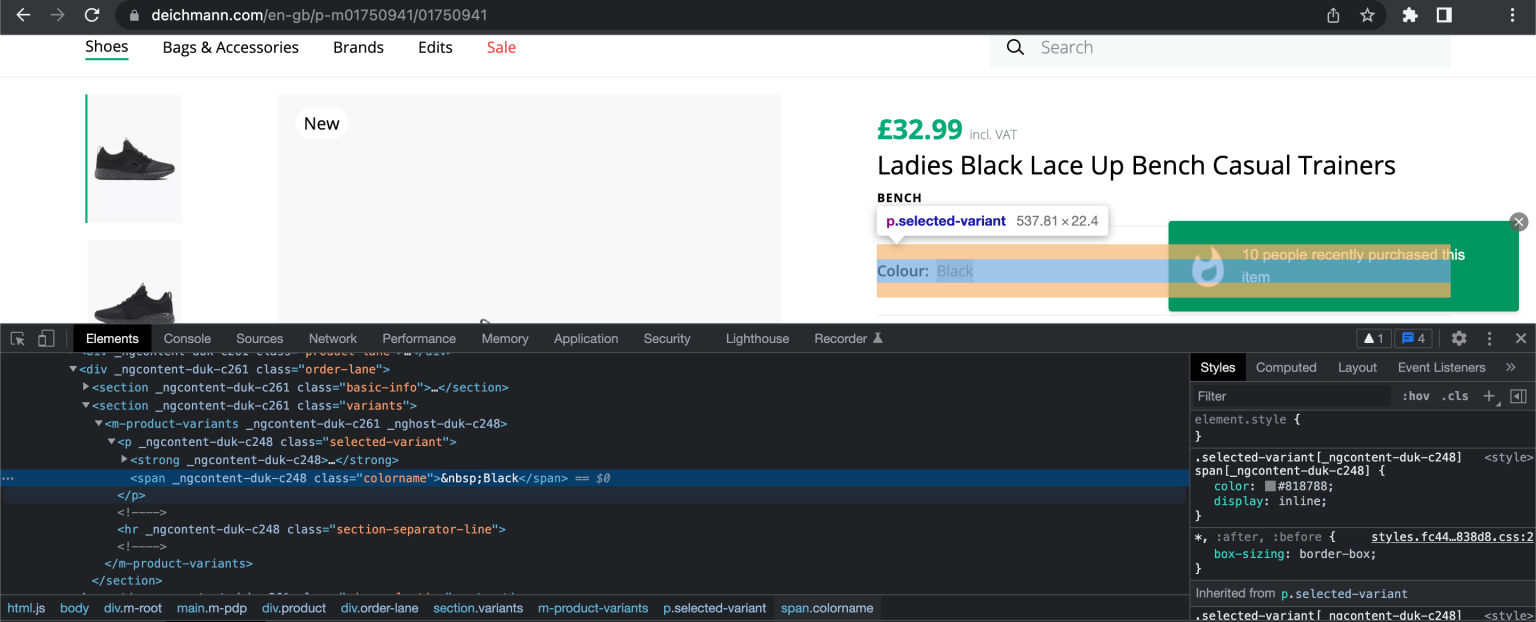
Task: Dismiss the recently purchased notification popup
Action: [x=1518, y=222]
